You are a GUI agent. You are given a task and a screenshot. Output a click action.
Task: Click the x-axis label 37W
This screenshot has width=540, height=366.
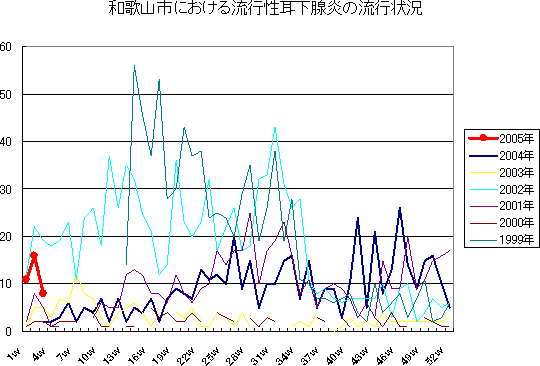pyautogui.click(x=310, y=356)
